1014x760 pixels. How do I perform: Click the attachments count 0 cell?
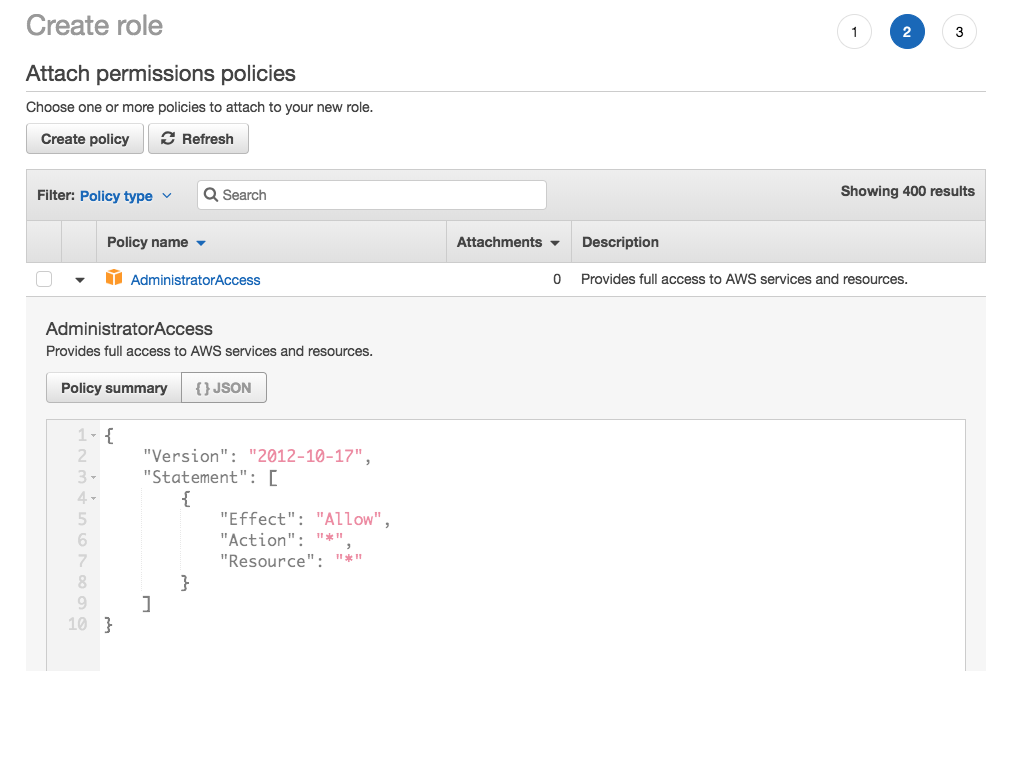pos(557,279)
